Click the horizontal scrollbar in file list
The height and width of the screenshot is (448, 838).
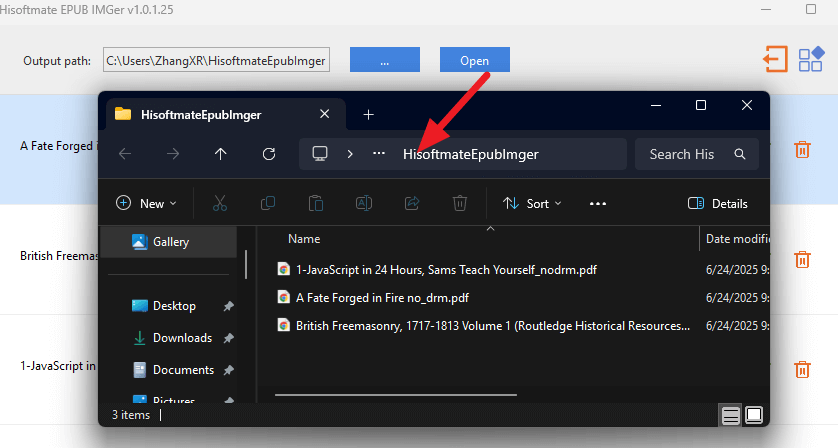(396, 395)
